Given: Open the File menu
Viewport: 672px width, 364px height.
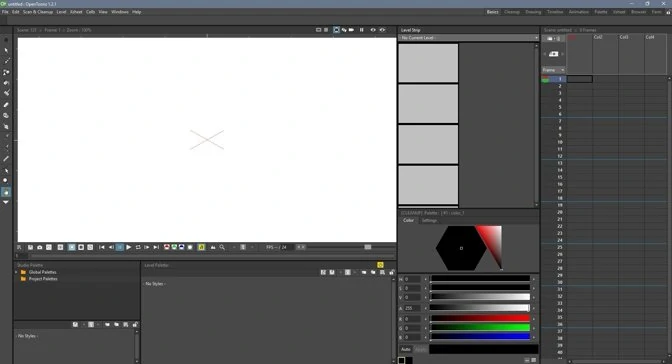Looking at the screenshot, I should [x=5, y=12].
